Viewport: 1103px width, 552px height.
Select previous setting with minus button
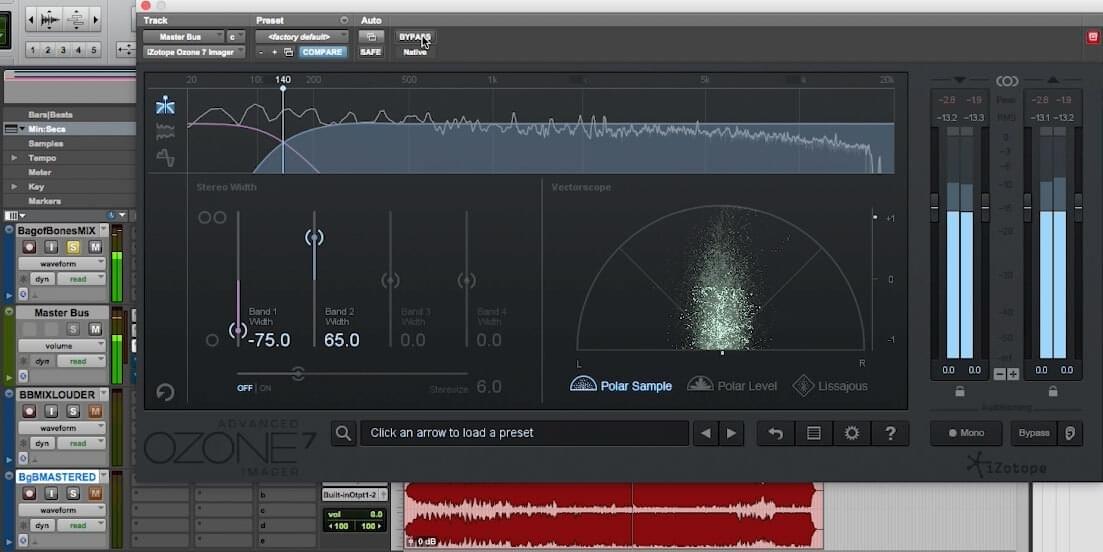[261, 52]
